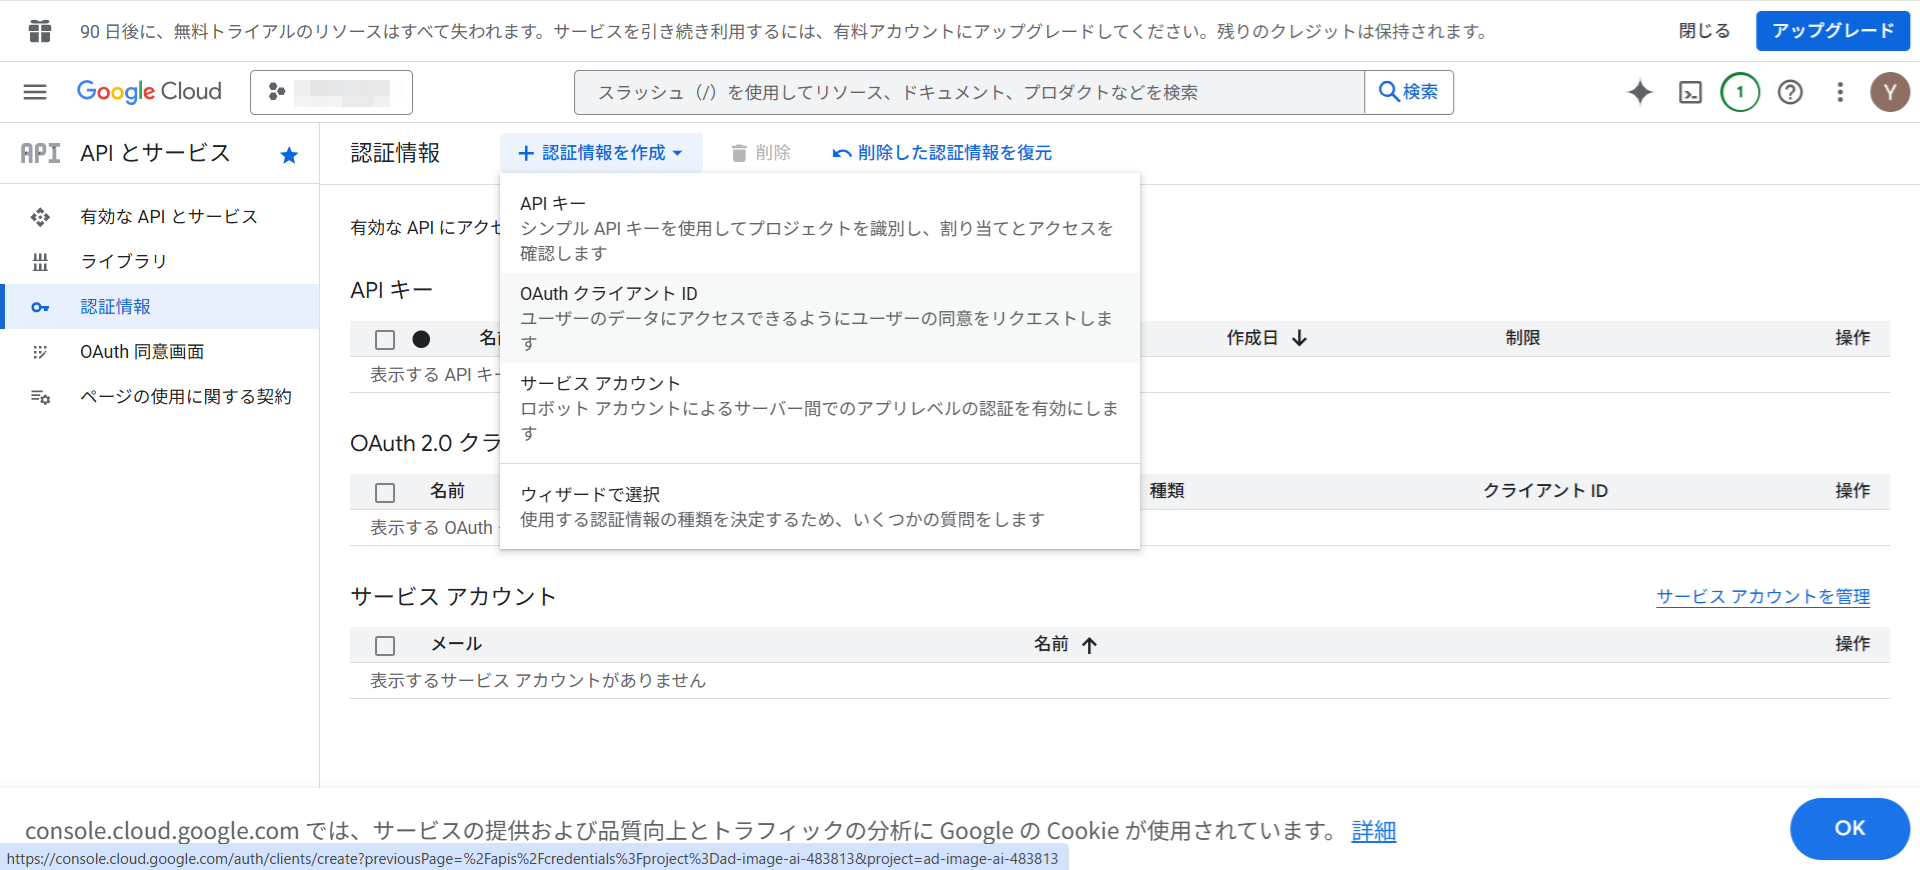This screenshot has width=1920, height=870.
Task: Choose OAuth クライアント ID menu option
Action: (x=818, y=318)
